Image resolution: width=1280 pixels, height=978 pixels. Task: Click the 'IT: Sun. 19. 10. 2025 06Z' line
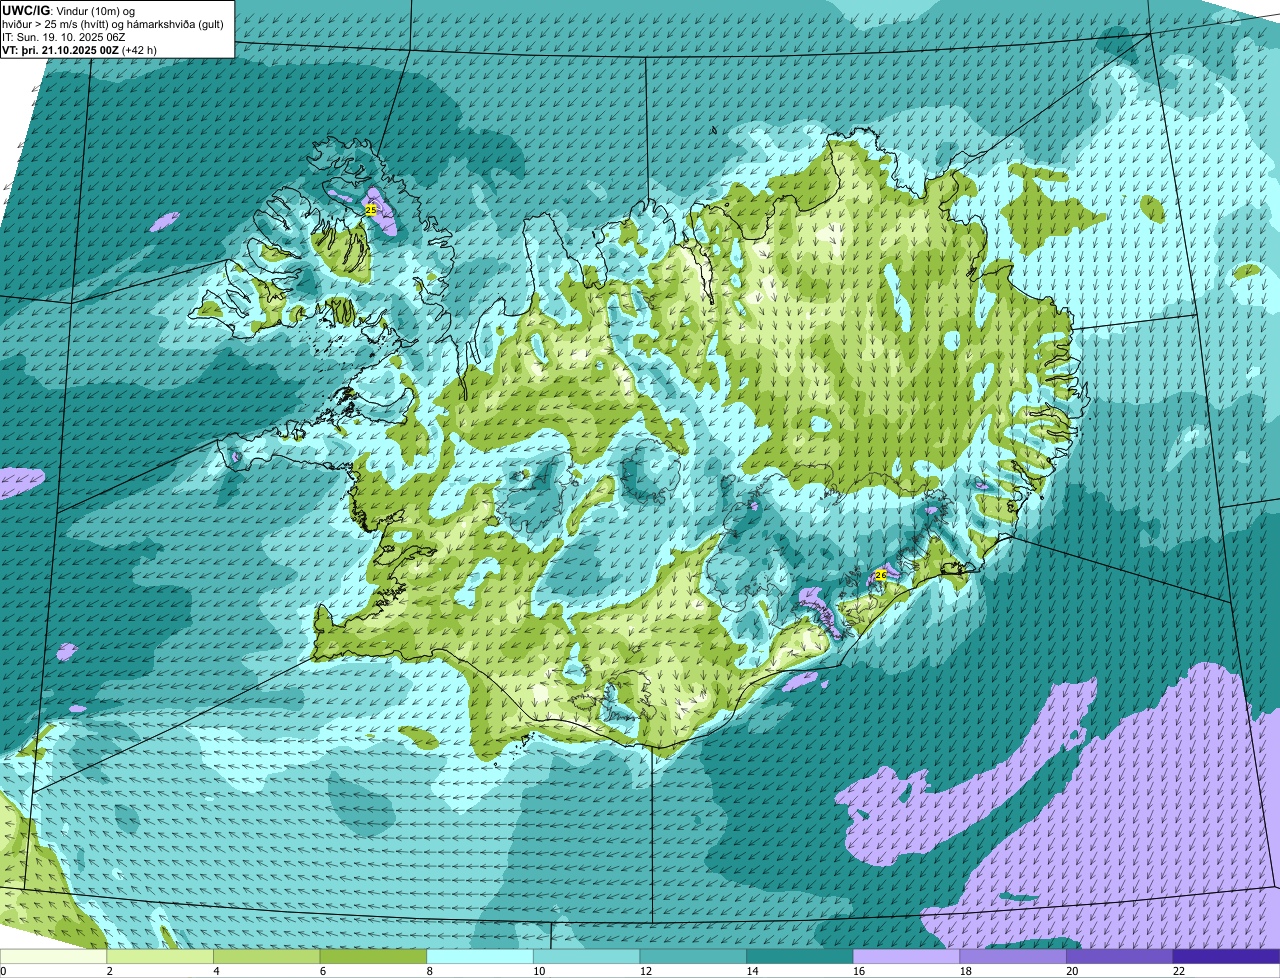click(63, 37)
